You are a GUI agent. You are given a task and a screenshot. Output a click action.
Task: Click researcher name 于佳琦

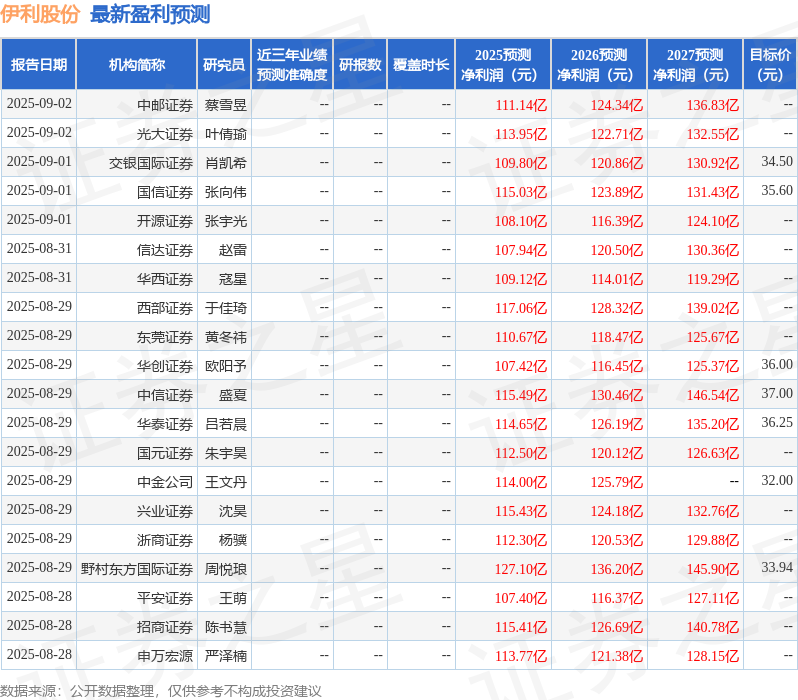(x=226, y=309)
